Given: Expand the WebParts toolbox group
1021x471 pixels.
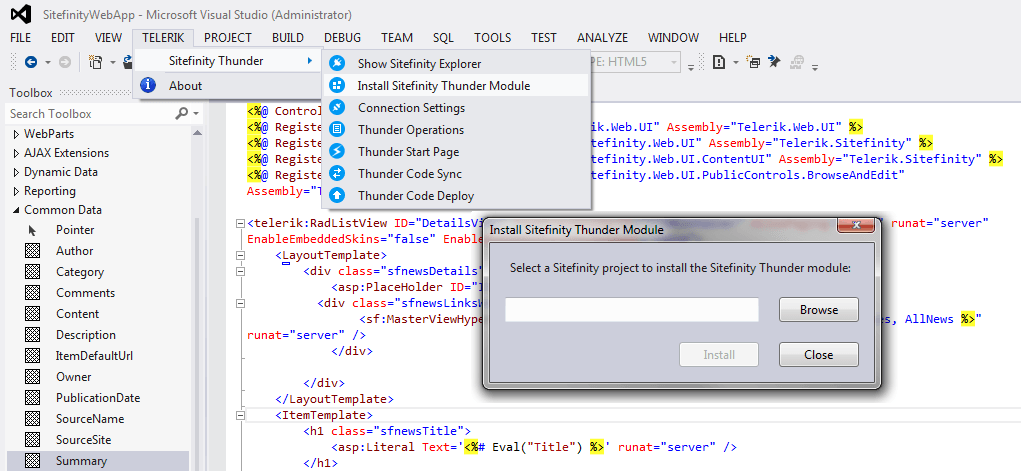Looking at the screenshot, I should pyautogui.click(x=15, y=134).
